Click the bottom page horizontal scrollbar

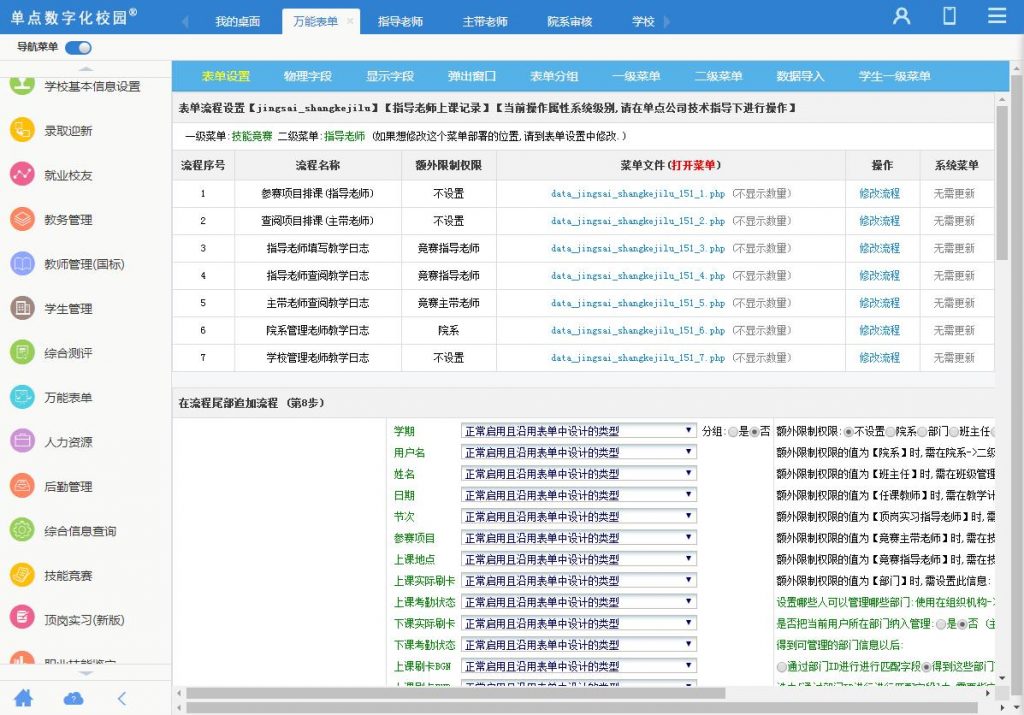point(582,708)
